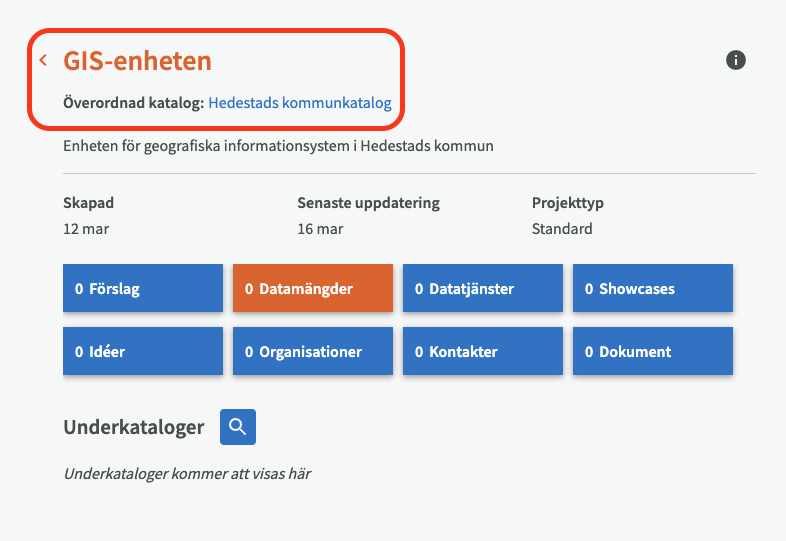
Task: View the 0 Organisationer tile
Action: tap(313, 352)
